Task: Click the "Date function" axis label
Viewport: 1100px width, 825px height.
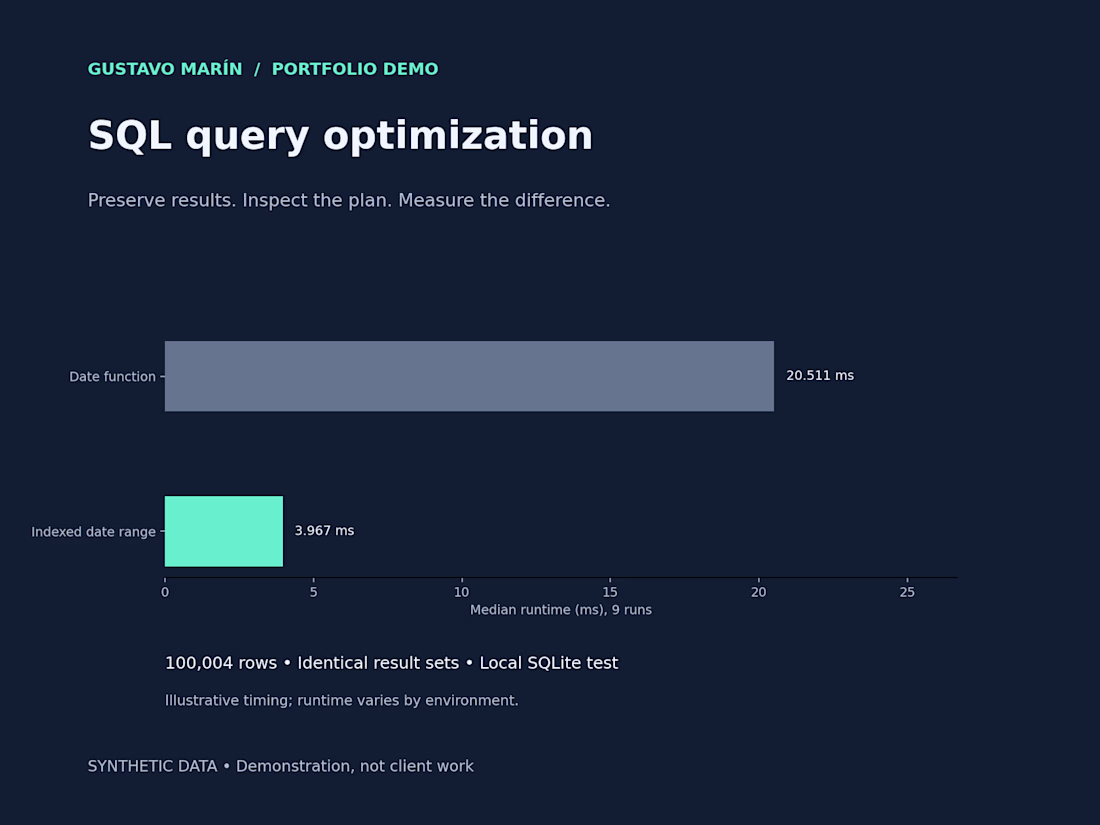Action: click(x=112, y=377)
